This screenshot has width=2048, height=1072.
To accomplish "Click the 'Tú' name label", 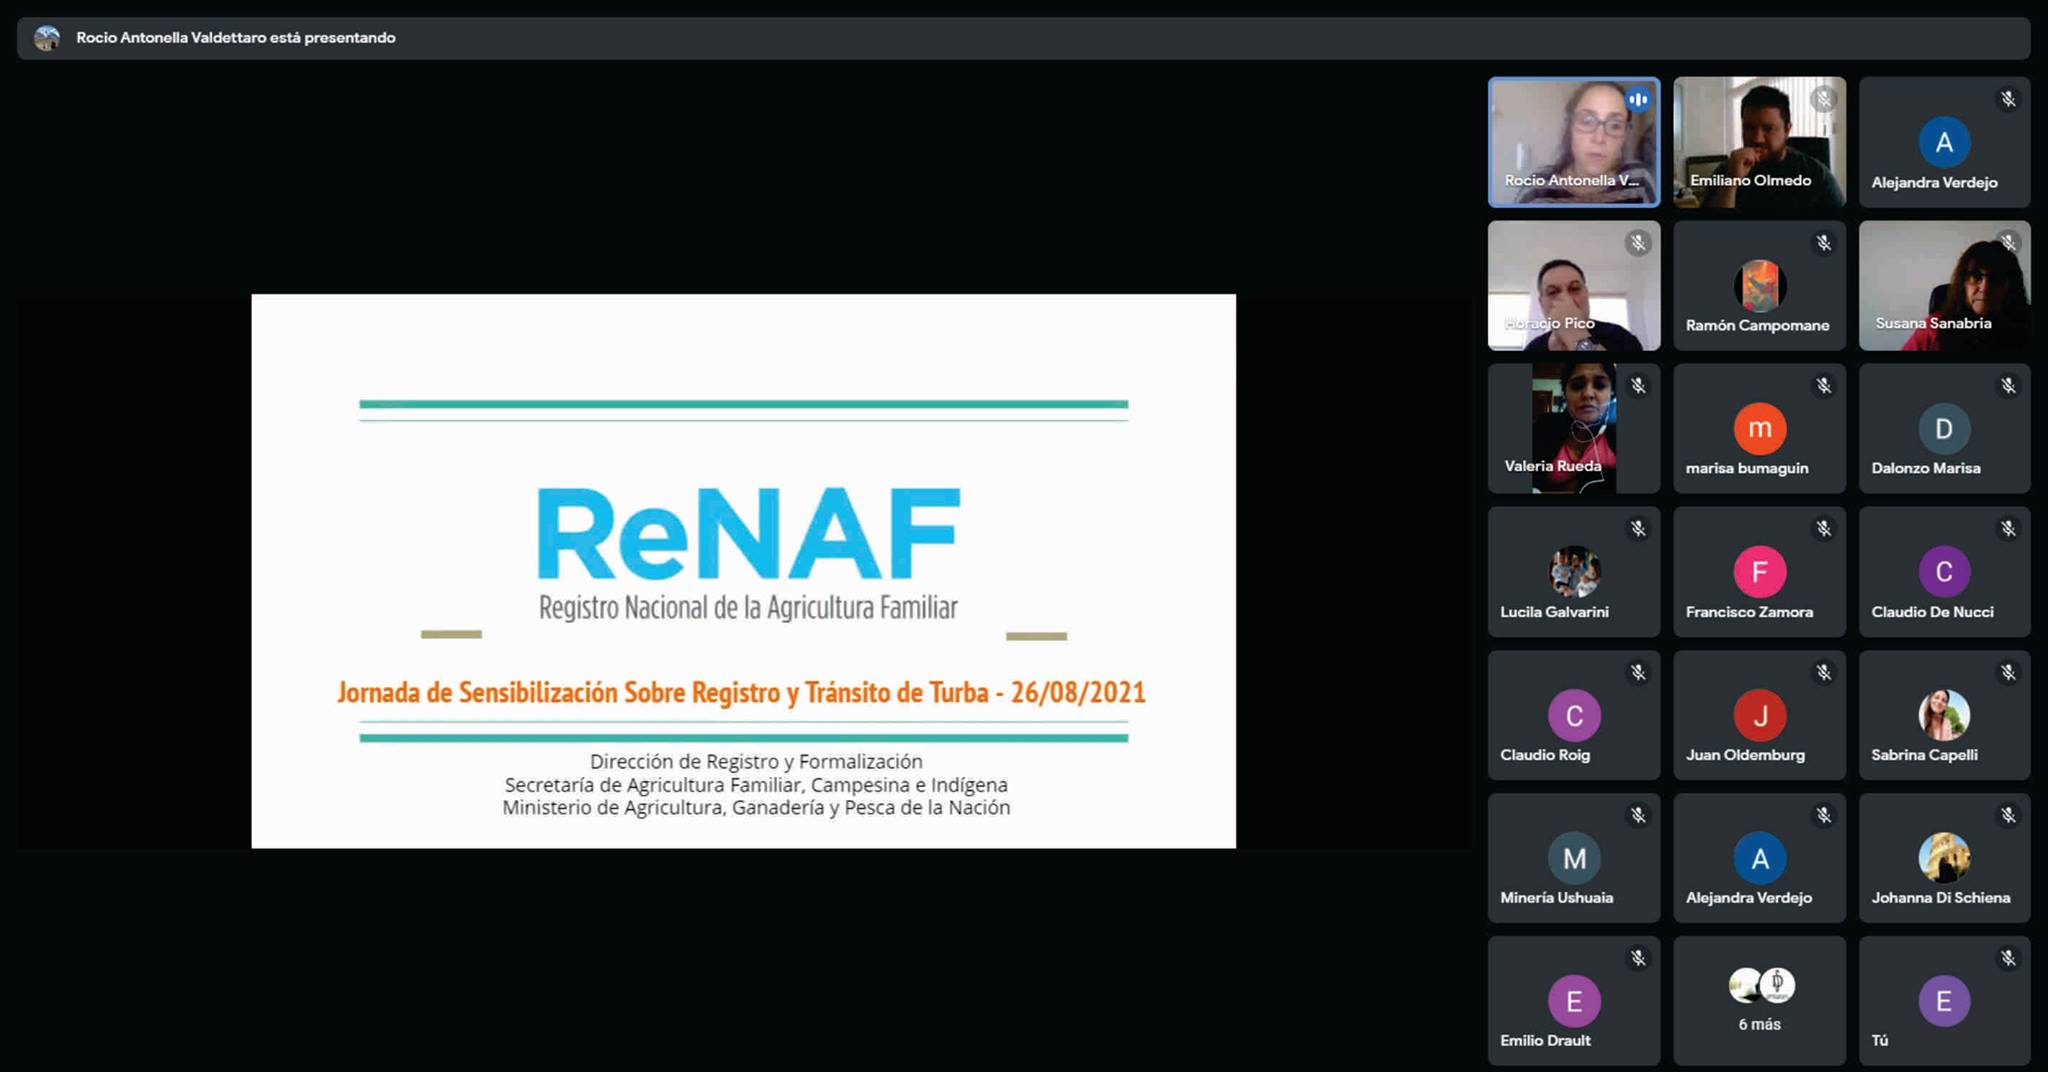I will click(x=1880, y=1041).
